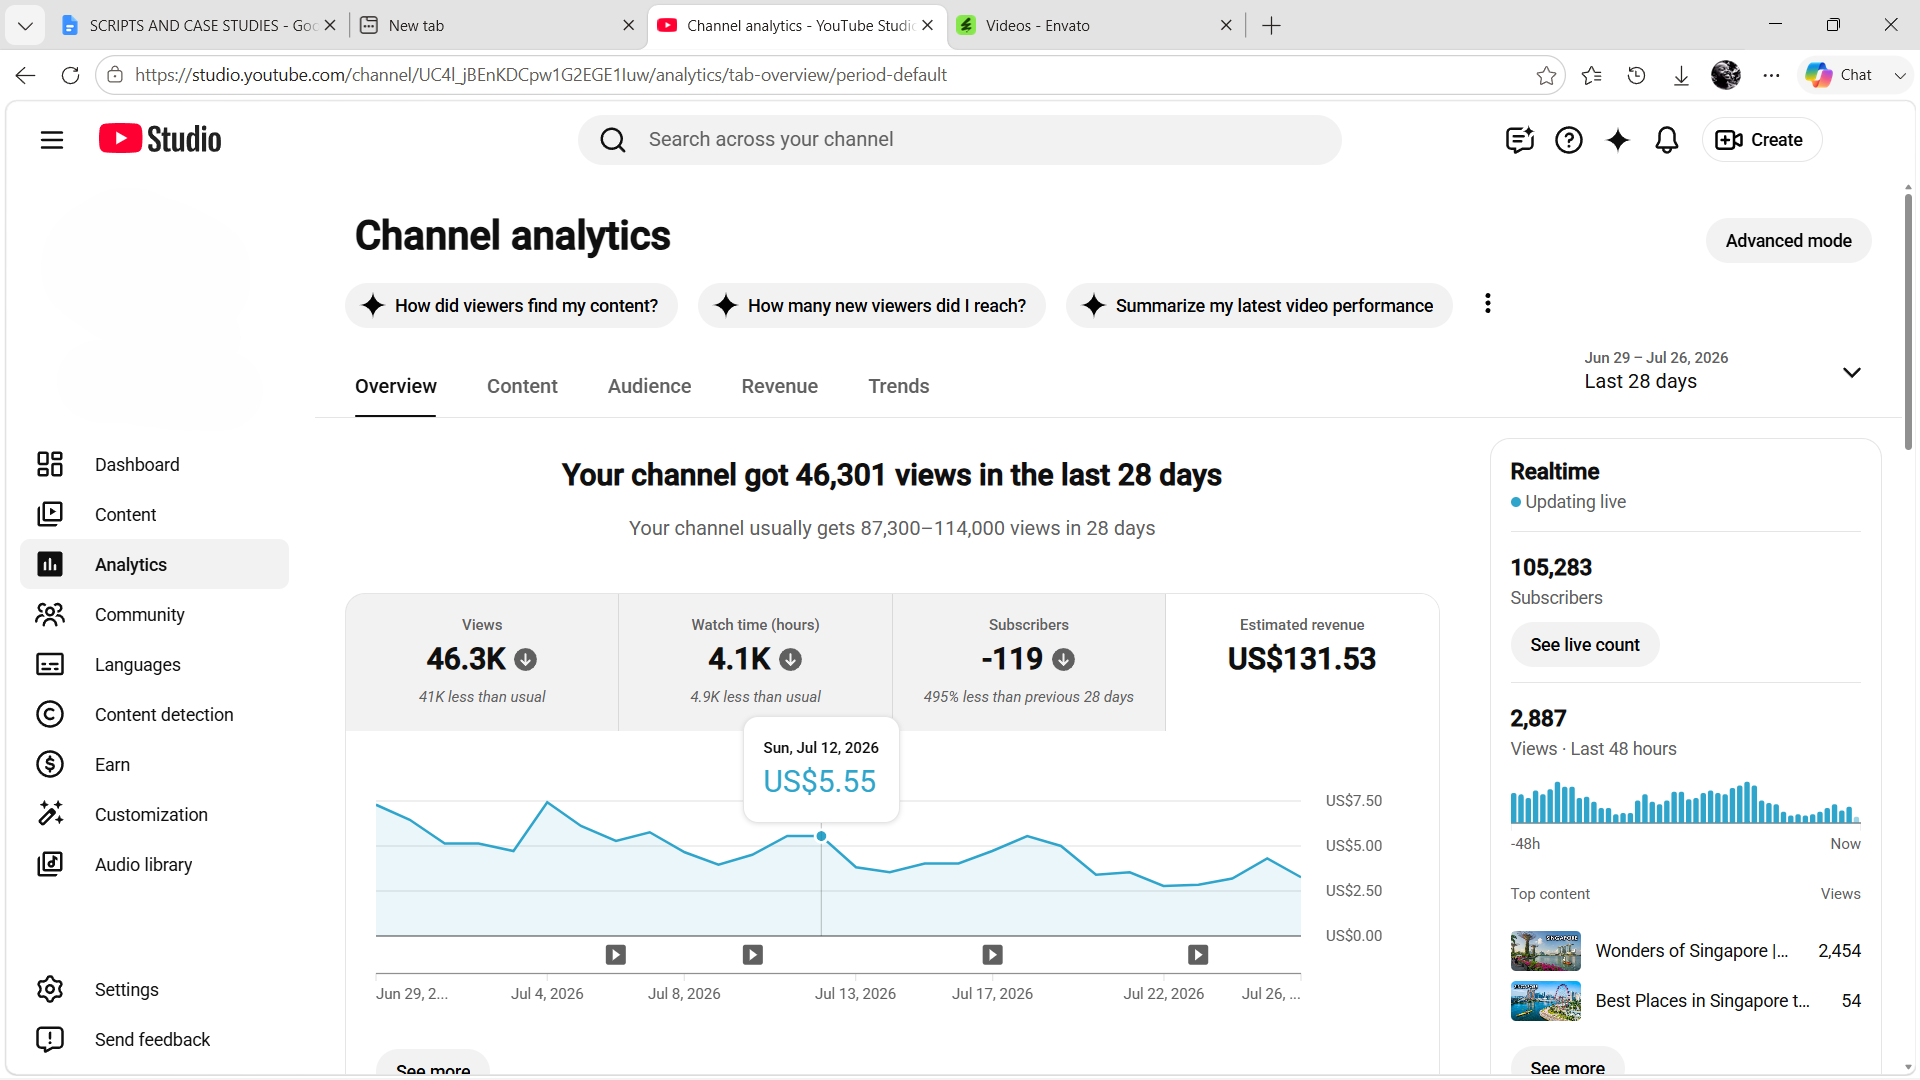Viewport: 1920px width, 1080px height.
Task: Click the video marker near Jul 17
Action: point(992,955)
